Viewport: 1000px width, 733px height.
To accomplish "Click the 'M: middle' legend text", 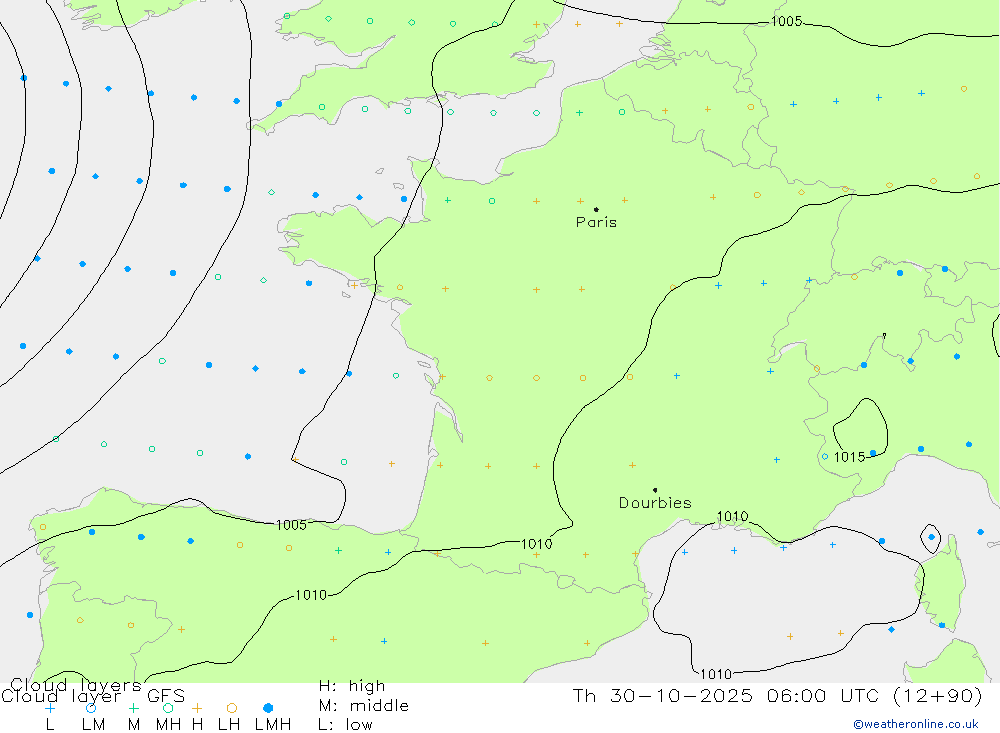I will 364,706.
